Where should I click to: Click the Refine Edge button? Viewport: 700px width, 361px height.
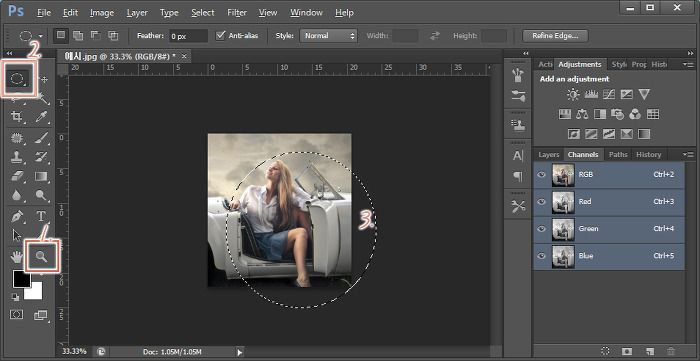click(554, 36)
